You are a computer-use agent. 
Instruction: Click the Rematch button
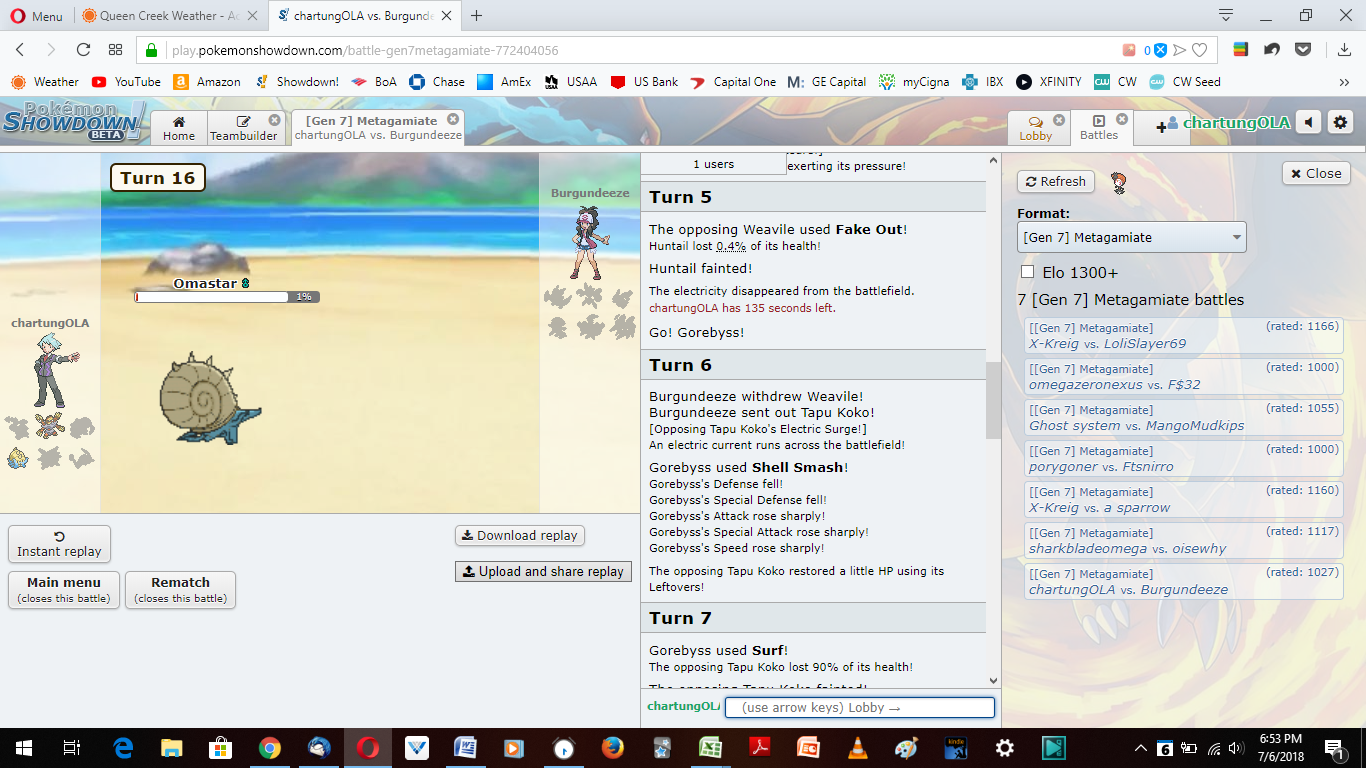coord(180,590)
